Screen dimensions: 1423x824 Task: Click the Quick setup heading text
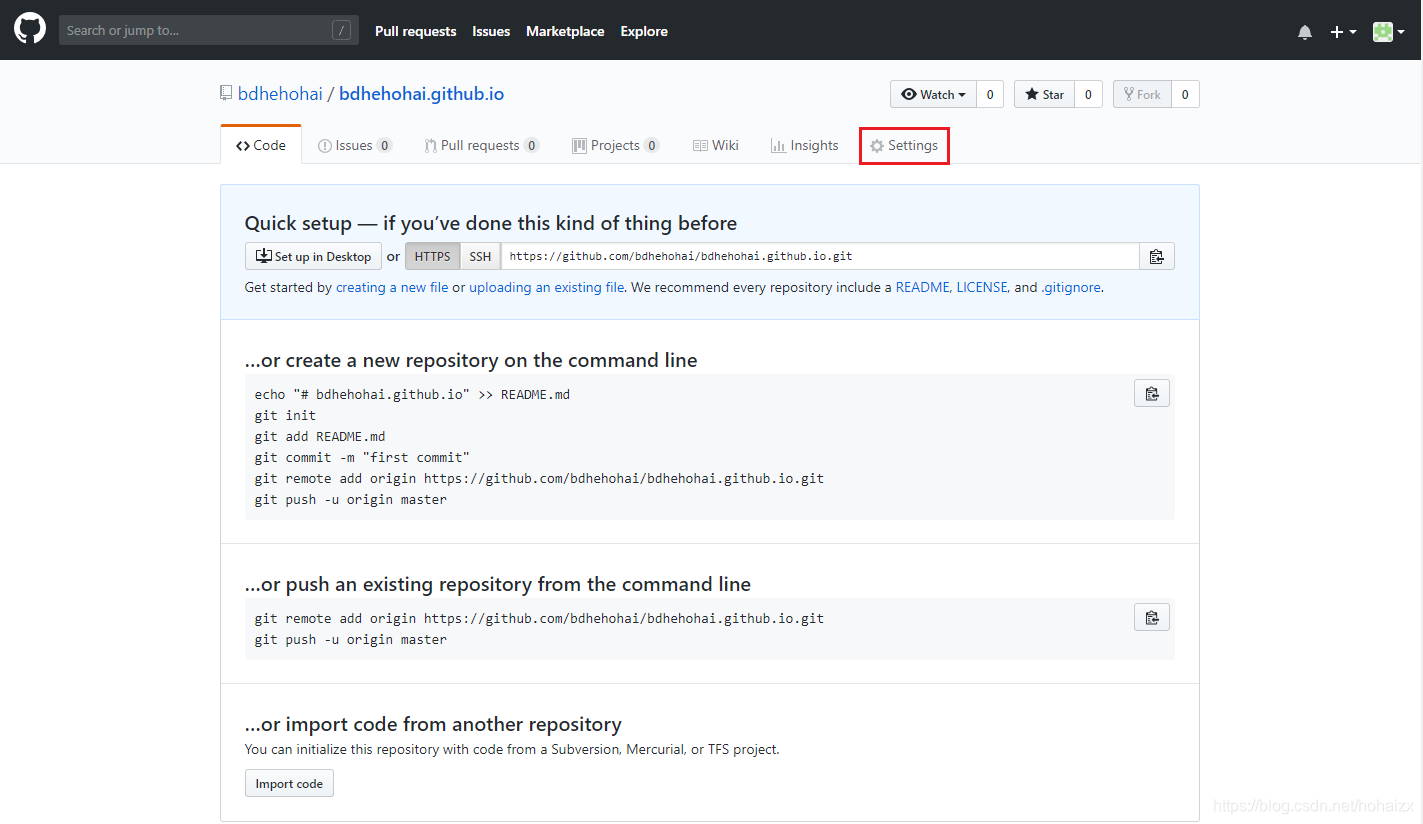pos(491,223)
